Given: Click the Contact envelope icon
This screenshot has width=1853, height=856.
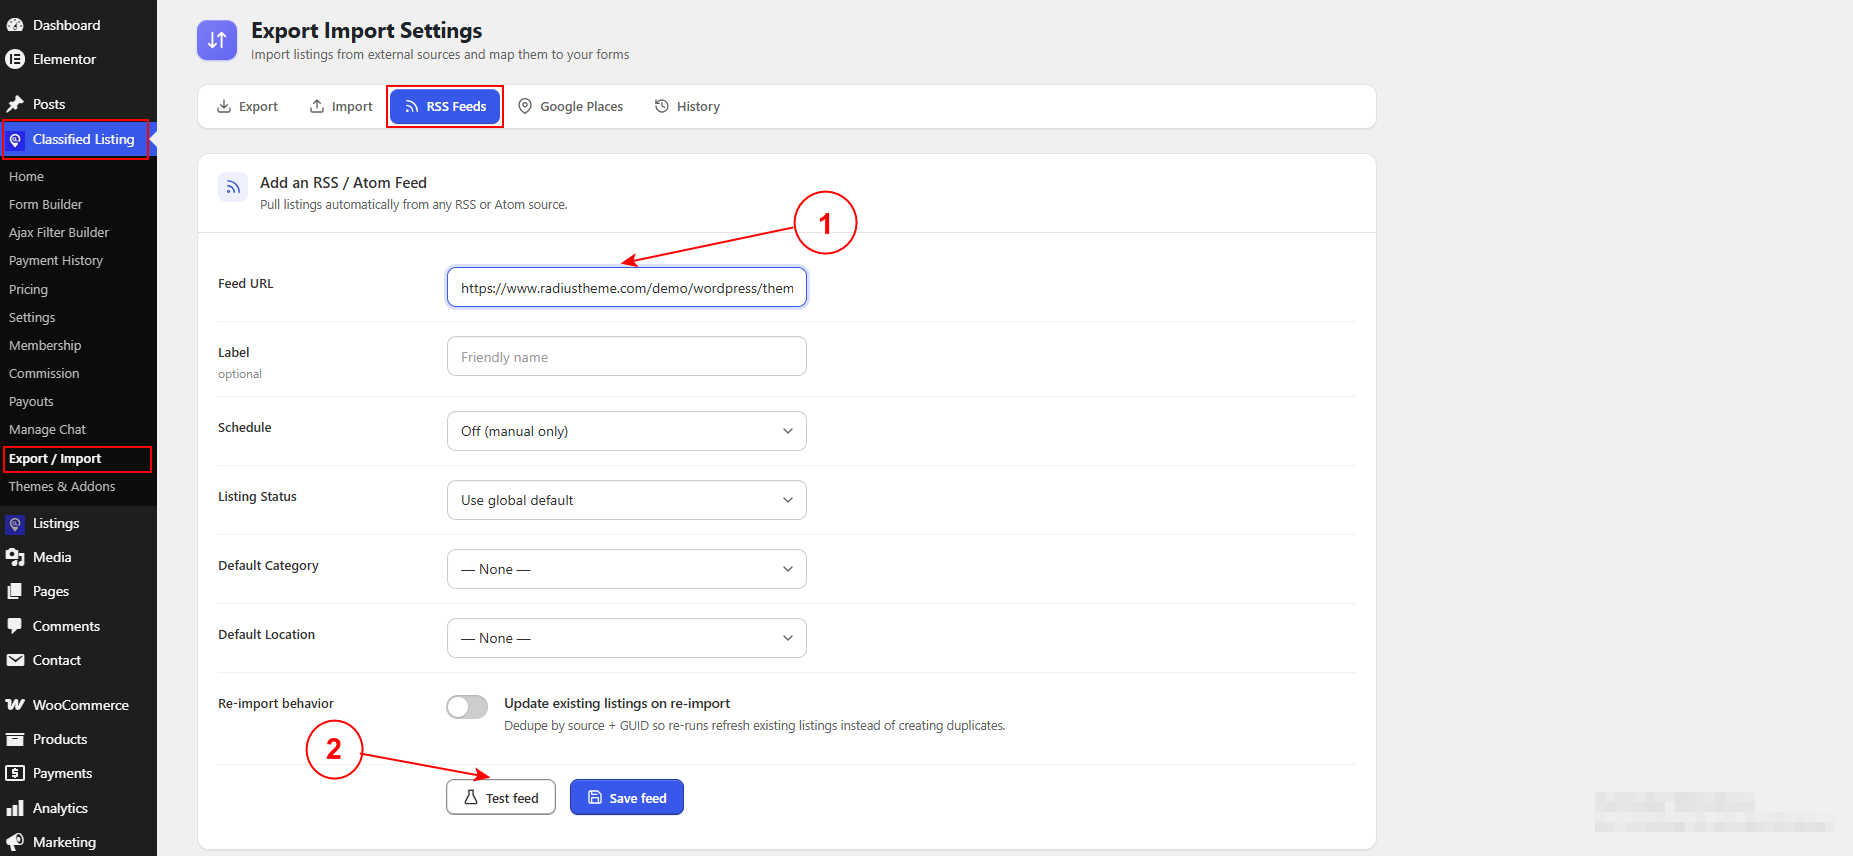Looking at the screenshot, I should tap(15, 660).
